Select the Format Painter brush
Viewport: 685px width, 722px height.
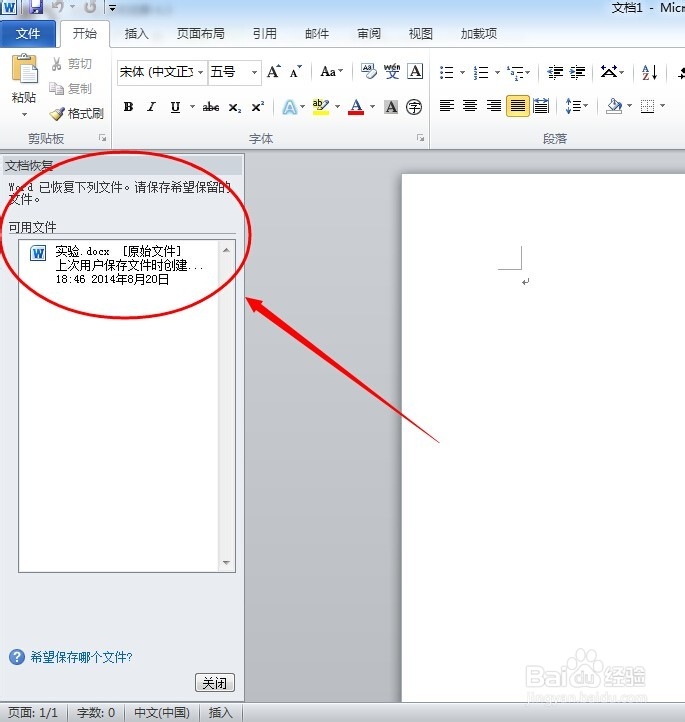tap(76, 113)
